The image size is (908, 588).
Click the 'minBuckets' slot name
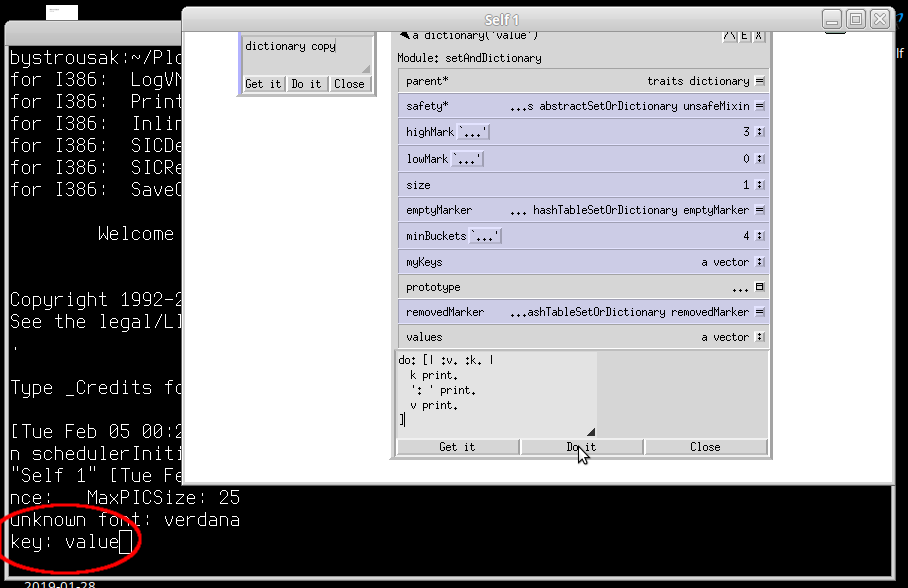pos(436,236)
